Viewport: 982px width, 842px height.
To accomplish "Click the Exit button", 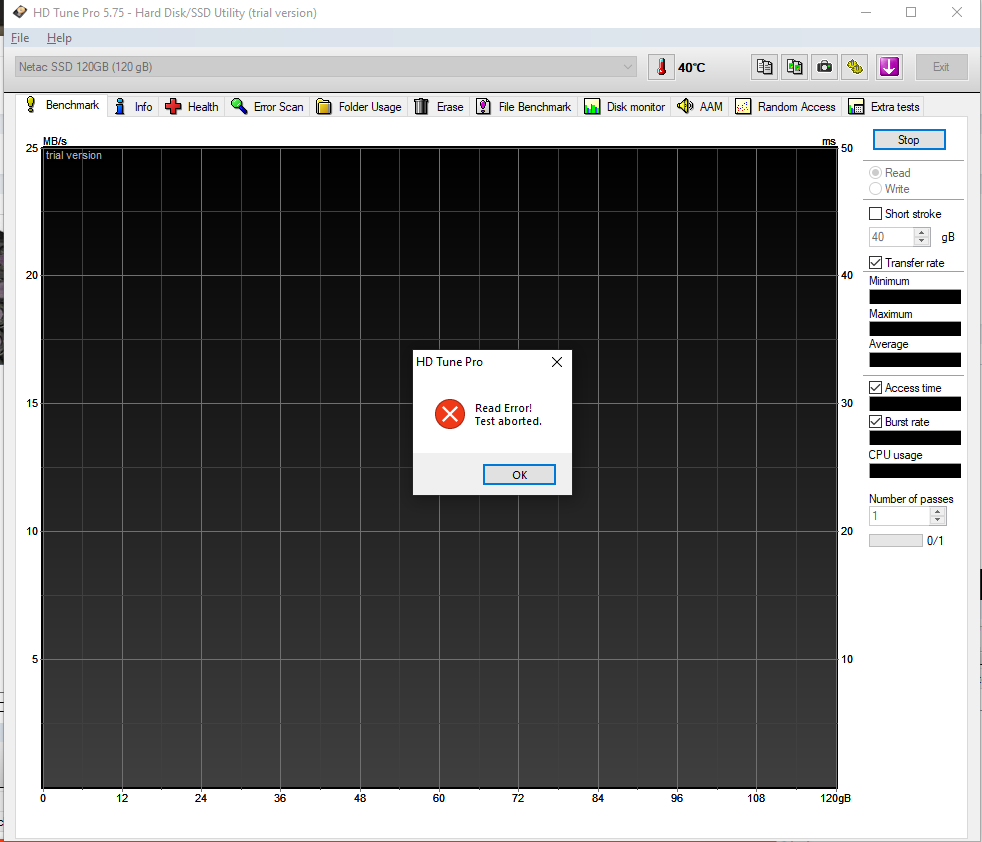I will click(941, 67).
